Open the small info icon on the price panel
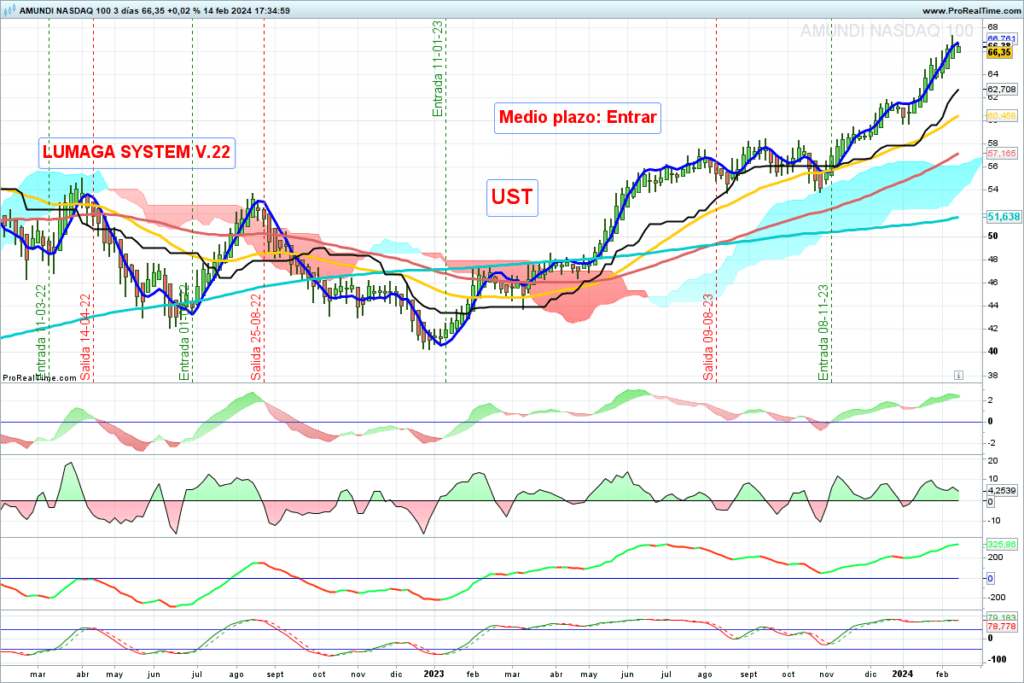 tap(958, 375)
